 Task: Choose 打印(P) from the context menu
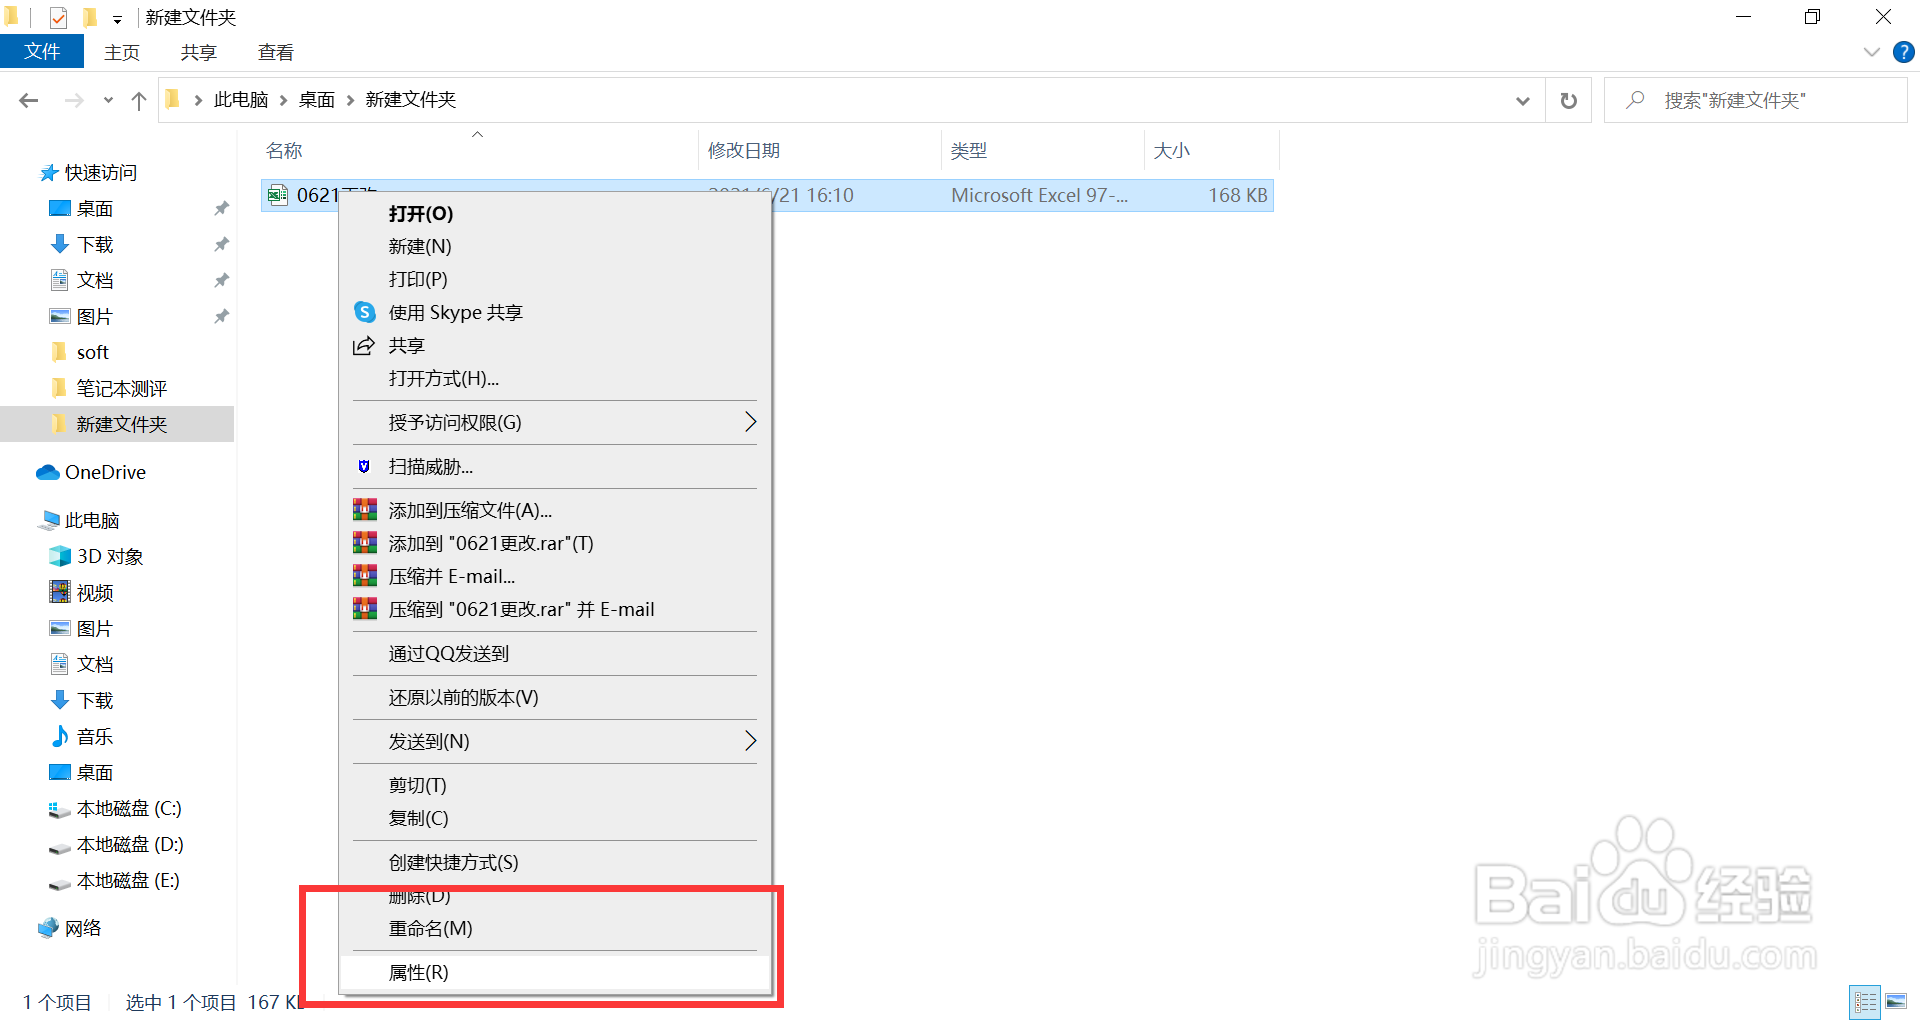tap(555, 279)
